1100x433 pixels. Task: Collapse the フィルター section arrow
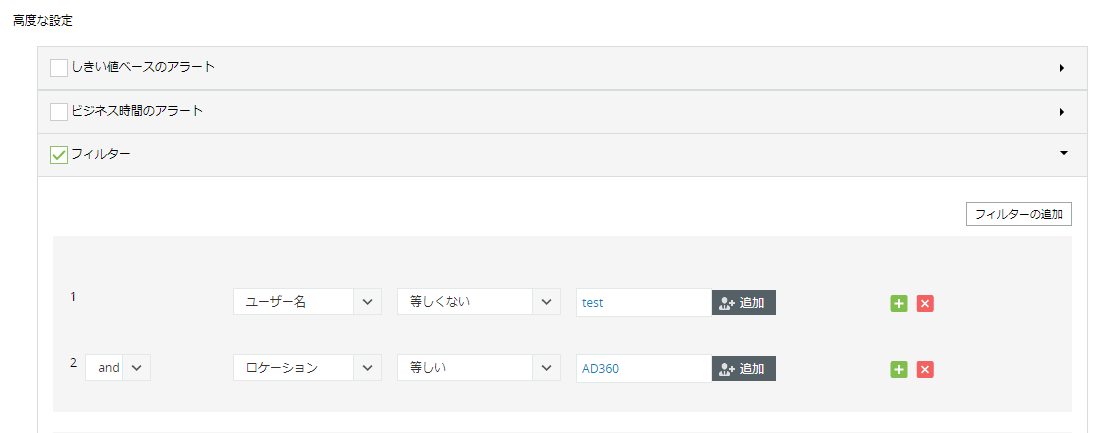coord(1064,154)
